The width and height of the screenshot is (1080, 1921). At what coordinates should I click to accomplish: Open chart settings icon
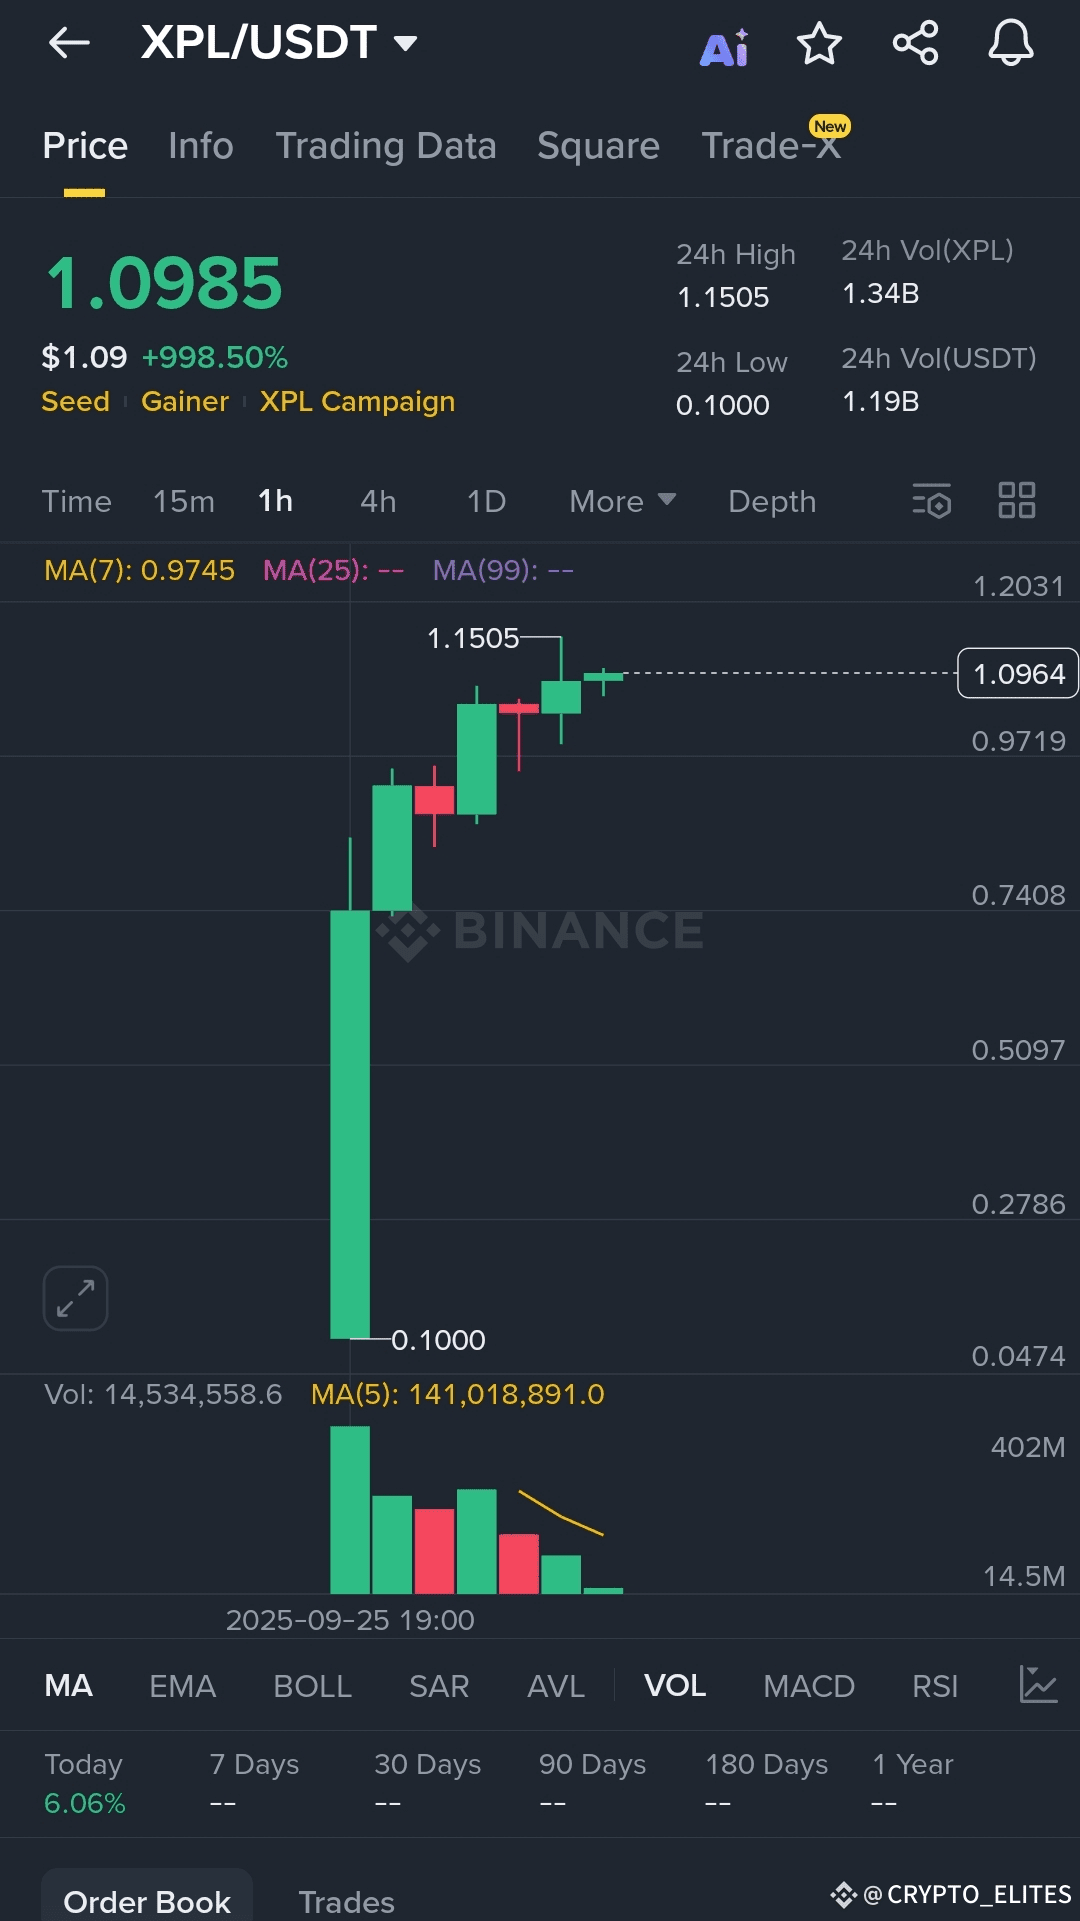pos(932,501)
